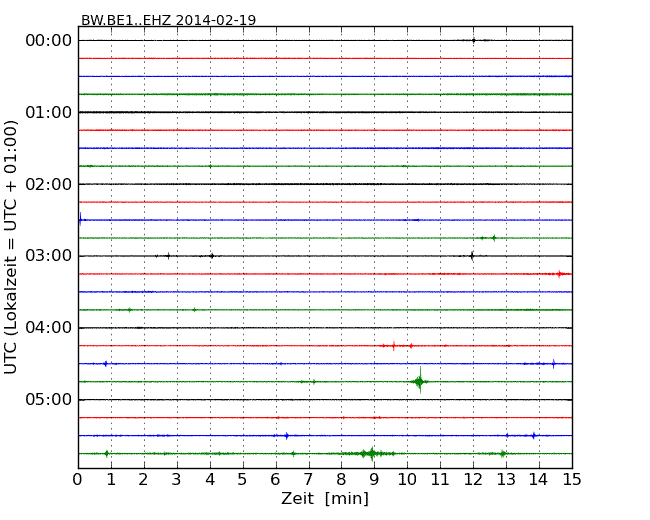
Task: Click the red spike past minute 14 on 03:15 trace
Action: pos(559,274)
